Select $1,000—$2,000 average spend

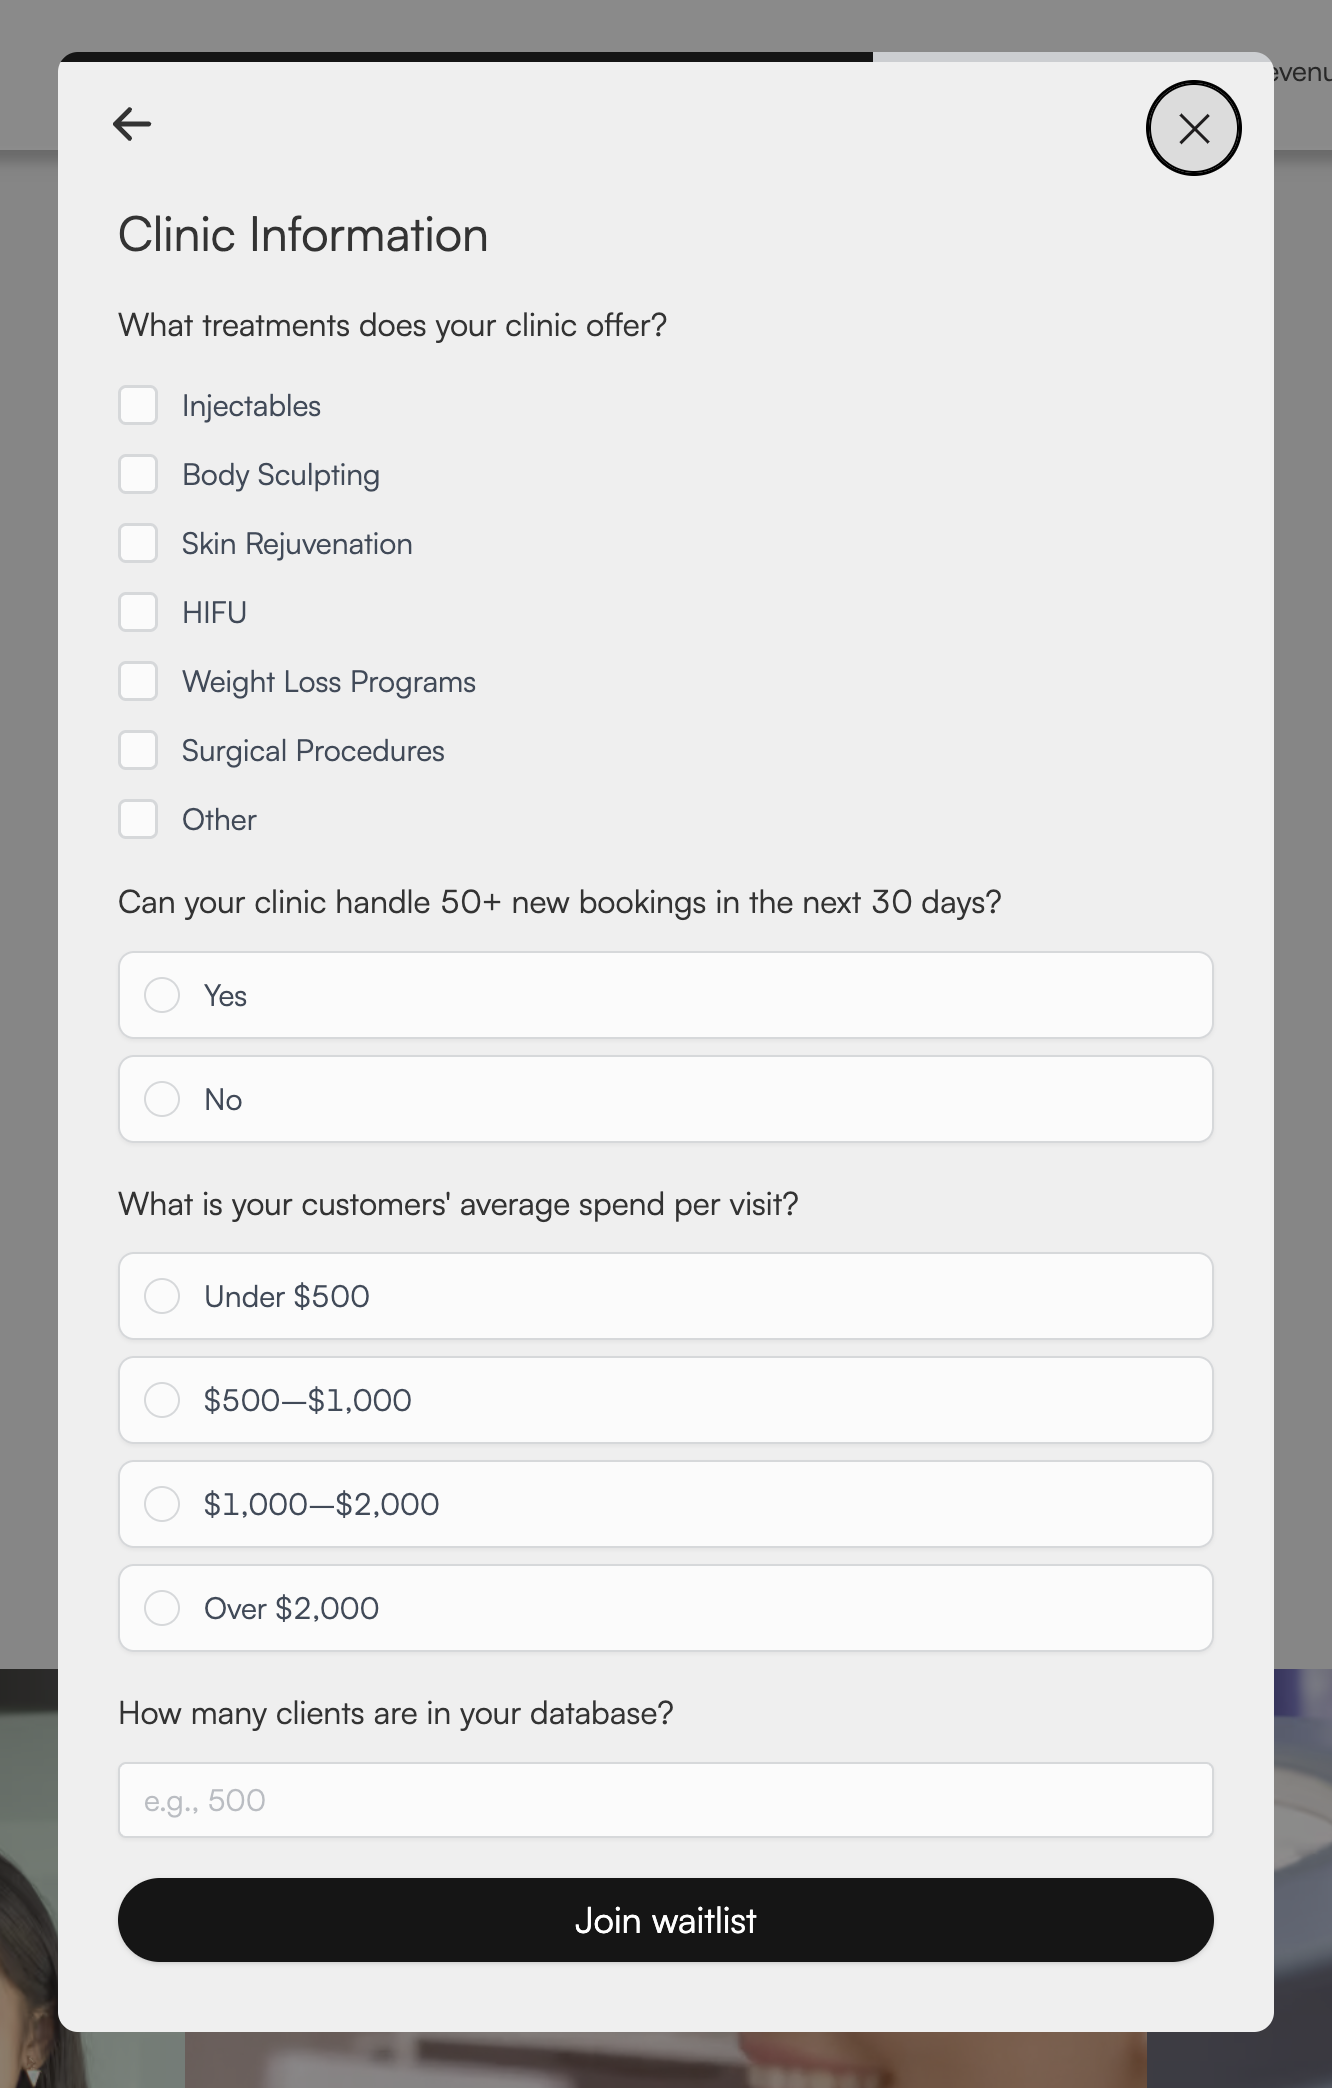(x=162, y=1504)
